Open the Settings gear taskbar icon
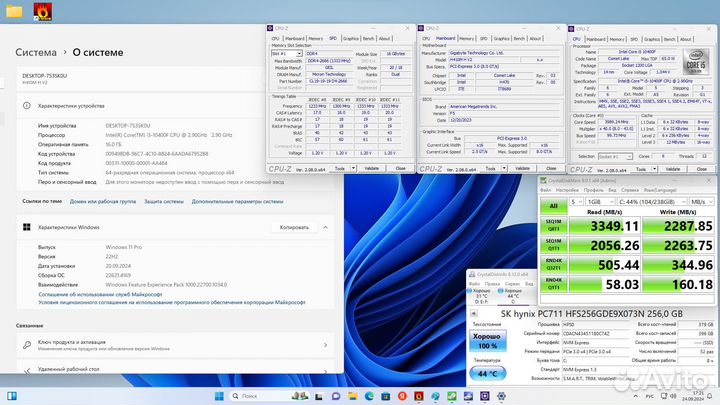The height and width of the screenshot is (405, 720). pos(501,396)
